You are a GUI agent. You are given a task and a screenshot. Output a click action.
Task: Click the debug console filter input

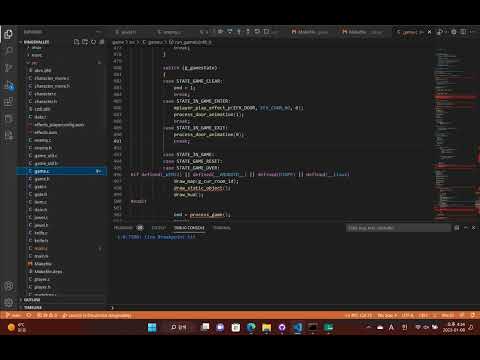pos(398,228)
